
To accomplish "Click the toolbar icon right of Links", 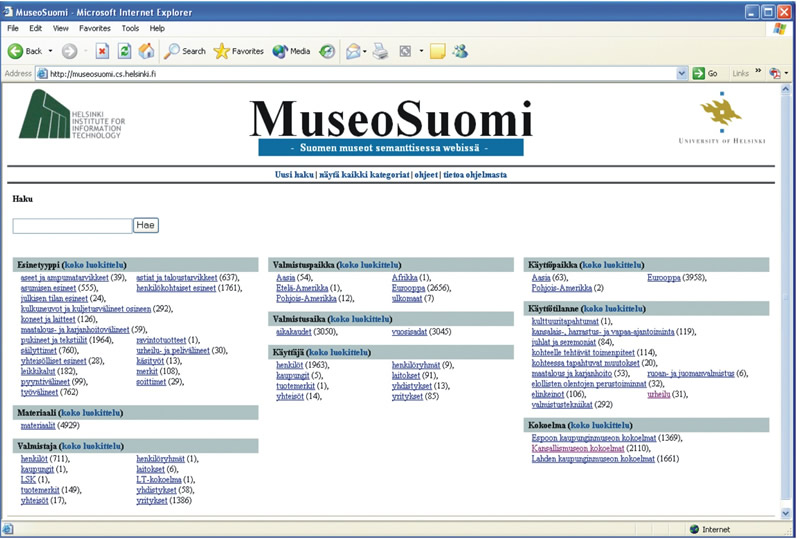I will pos(774,74).
